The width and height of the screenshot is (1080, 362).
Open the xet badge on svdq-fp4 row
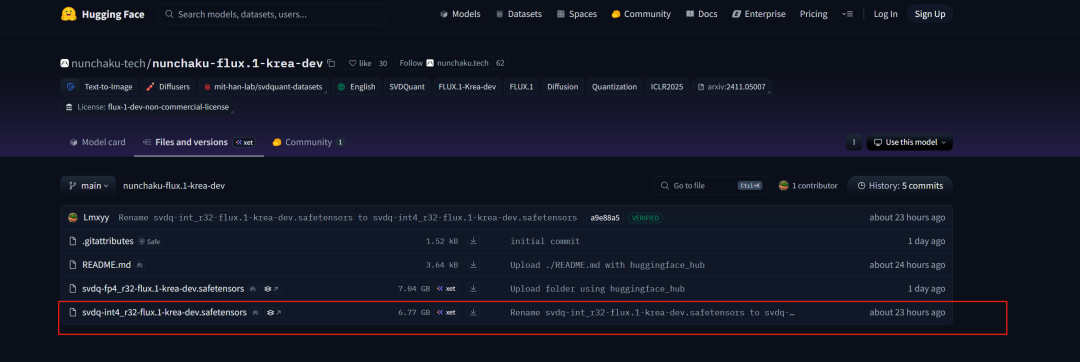coord(446,289)
